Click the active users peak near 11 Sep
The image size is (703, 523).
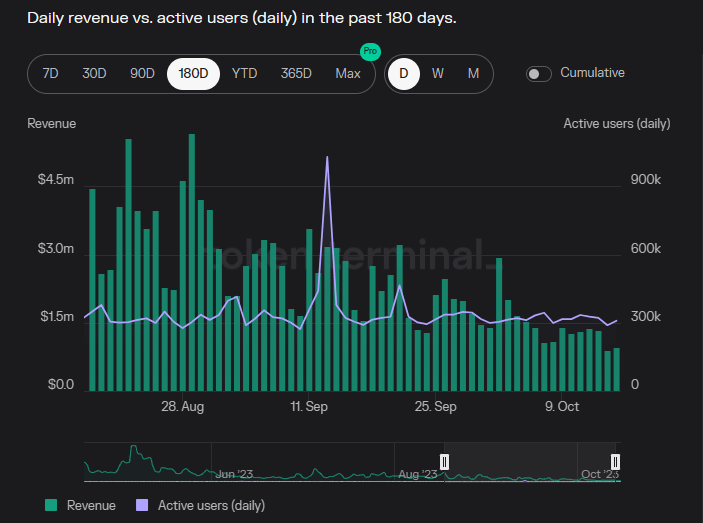tap(327, 158)
